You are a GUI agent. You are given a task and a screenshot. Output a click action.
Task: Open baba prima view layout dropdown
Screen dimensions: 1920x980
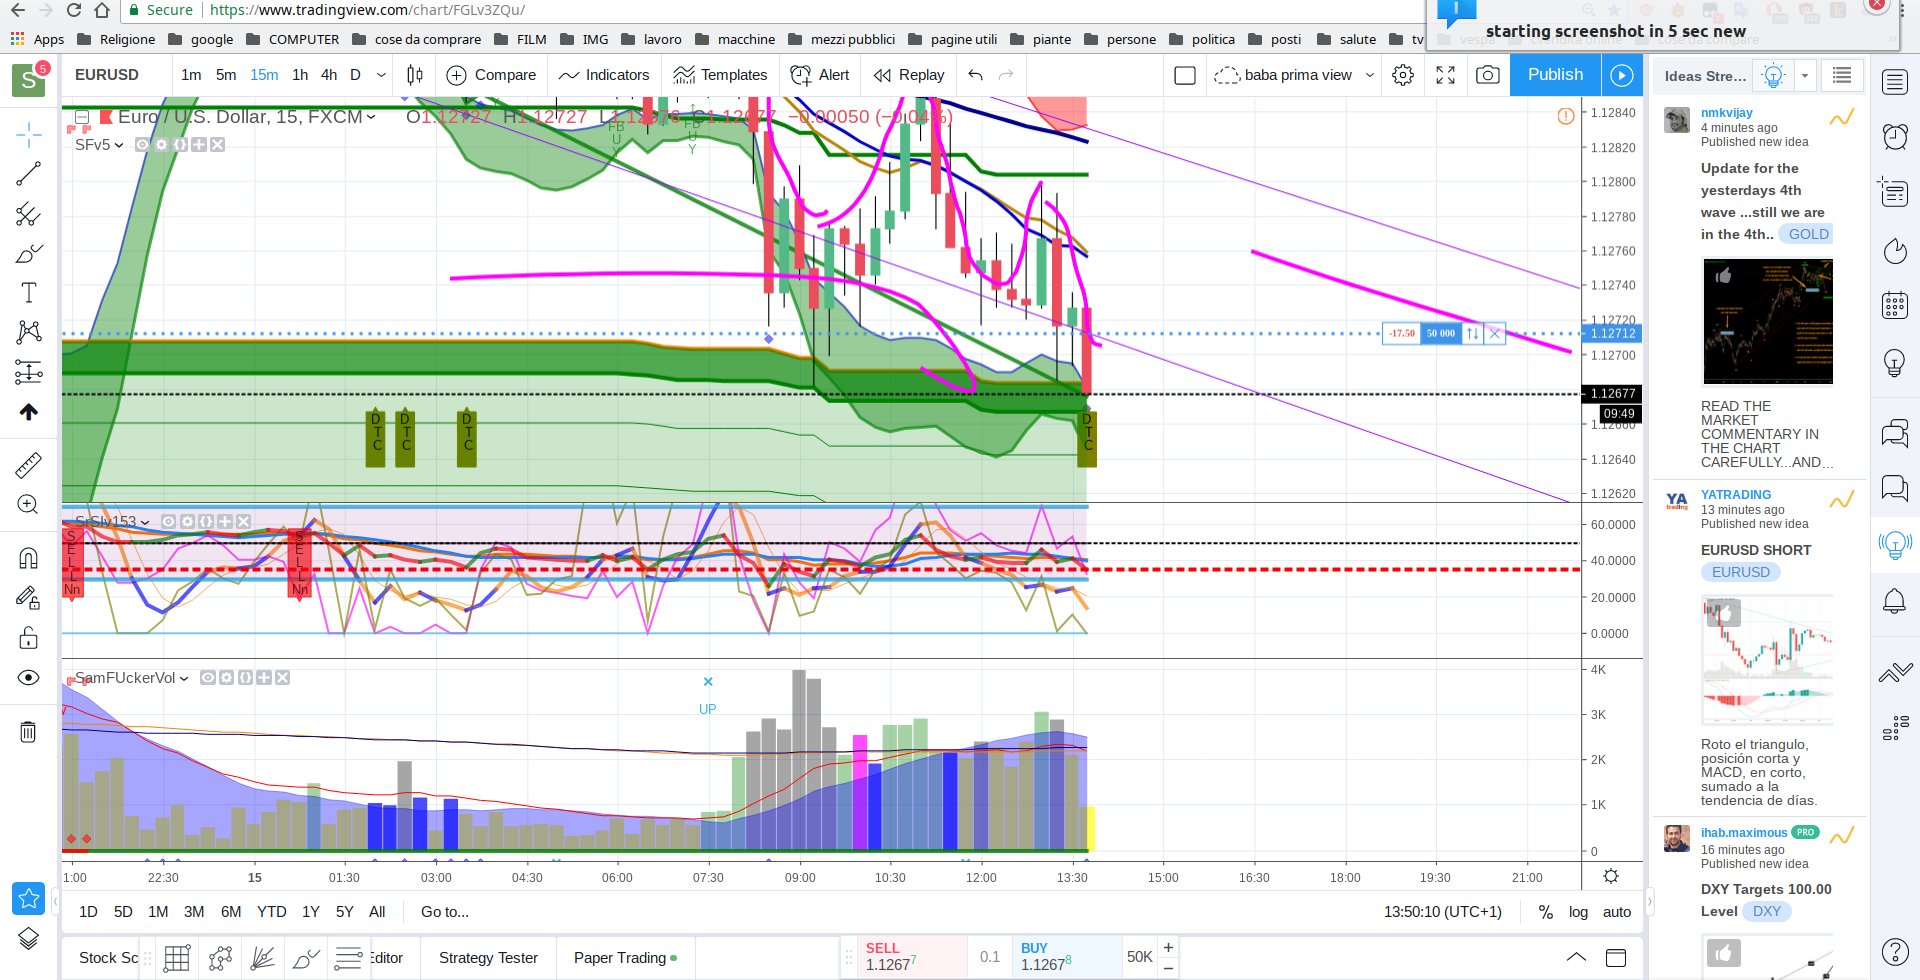click(1370, 75)
